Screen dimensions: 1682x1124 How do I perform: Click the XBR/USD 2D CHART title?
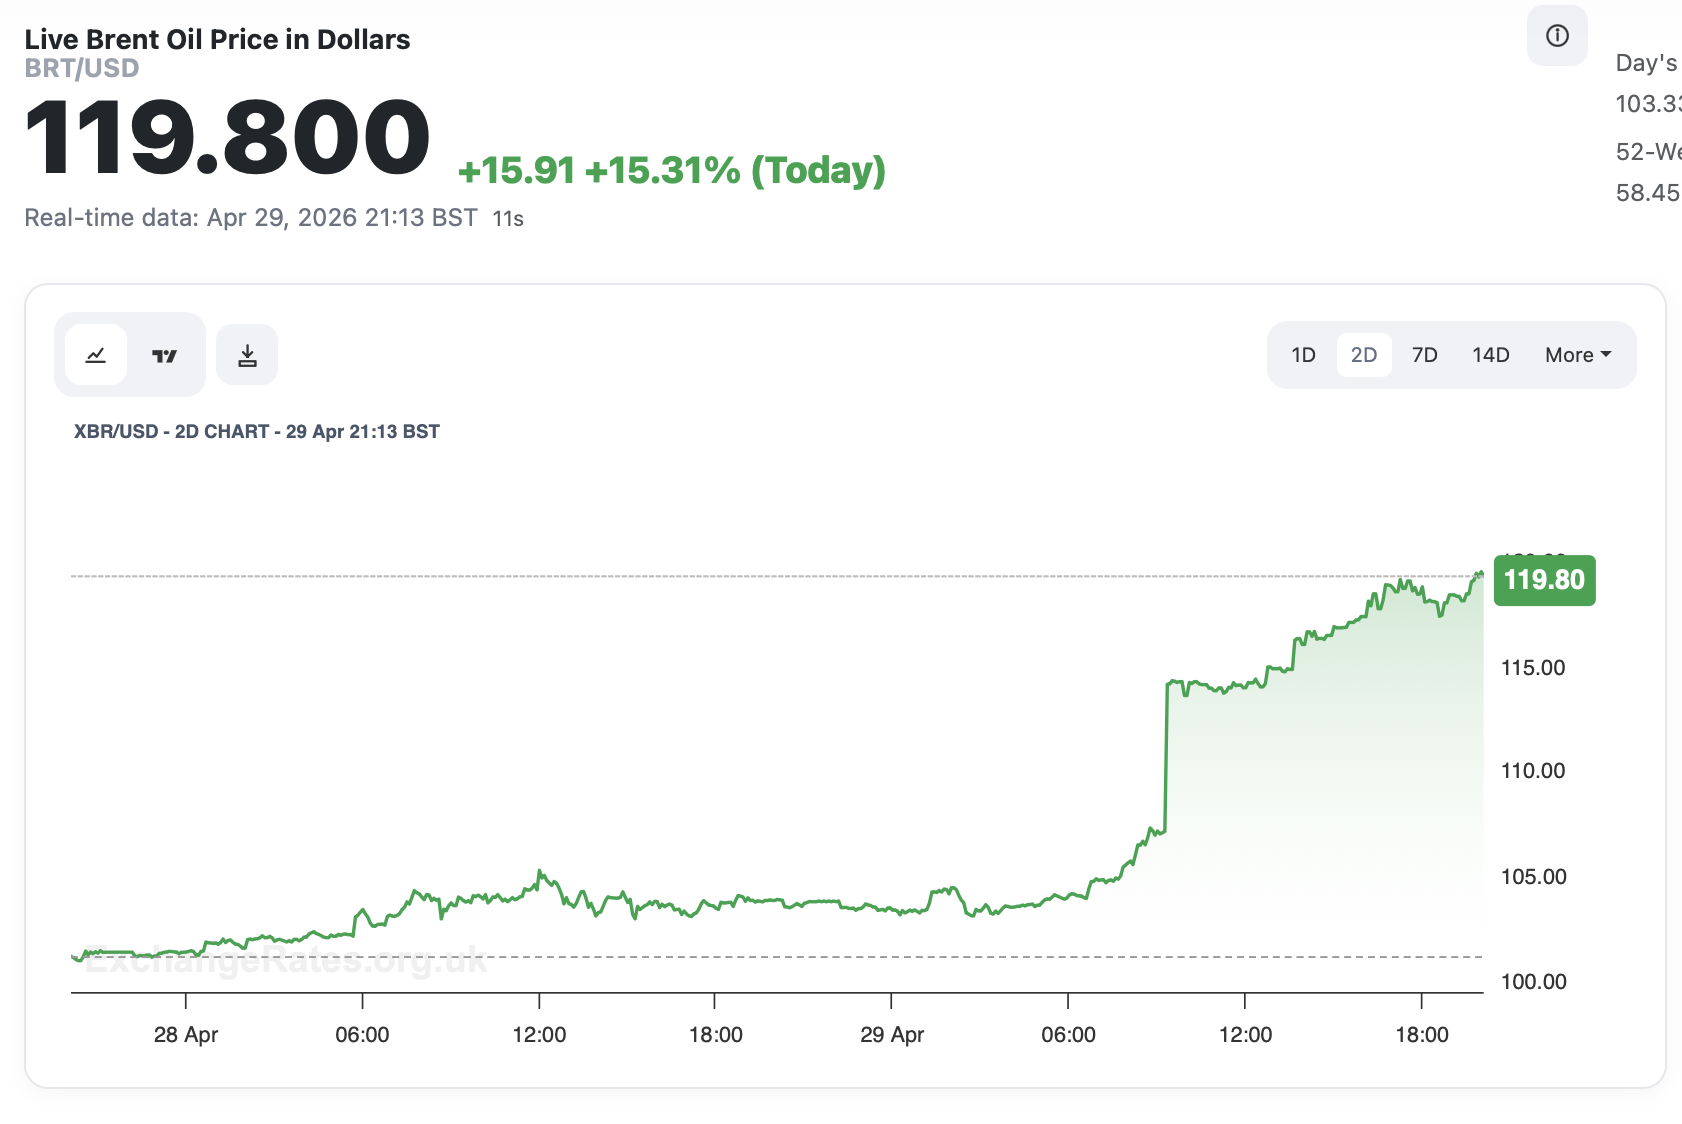[257, 432]
